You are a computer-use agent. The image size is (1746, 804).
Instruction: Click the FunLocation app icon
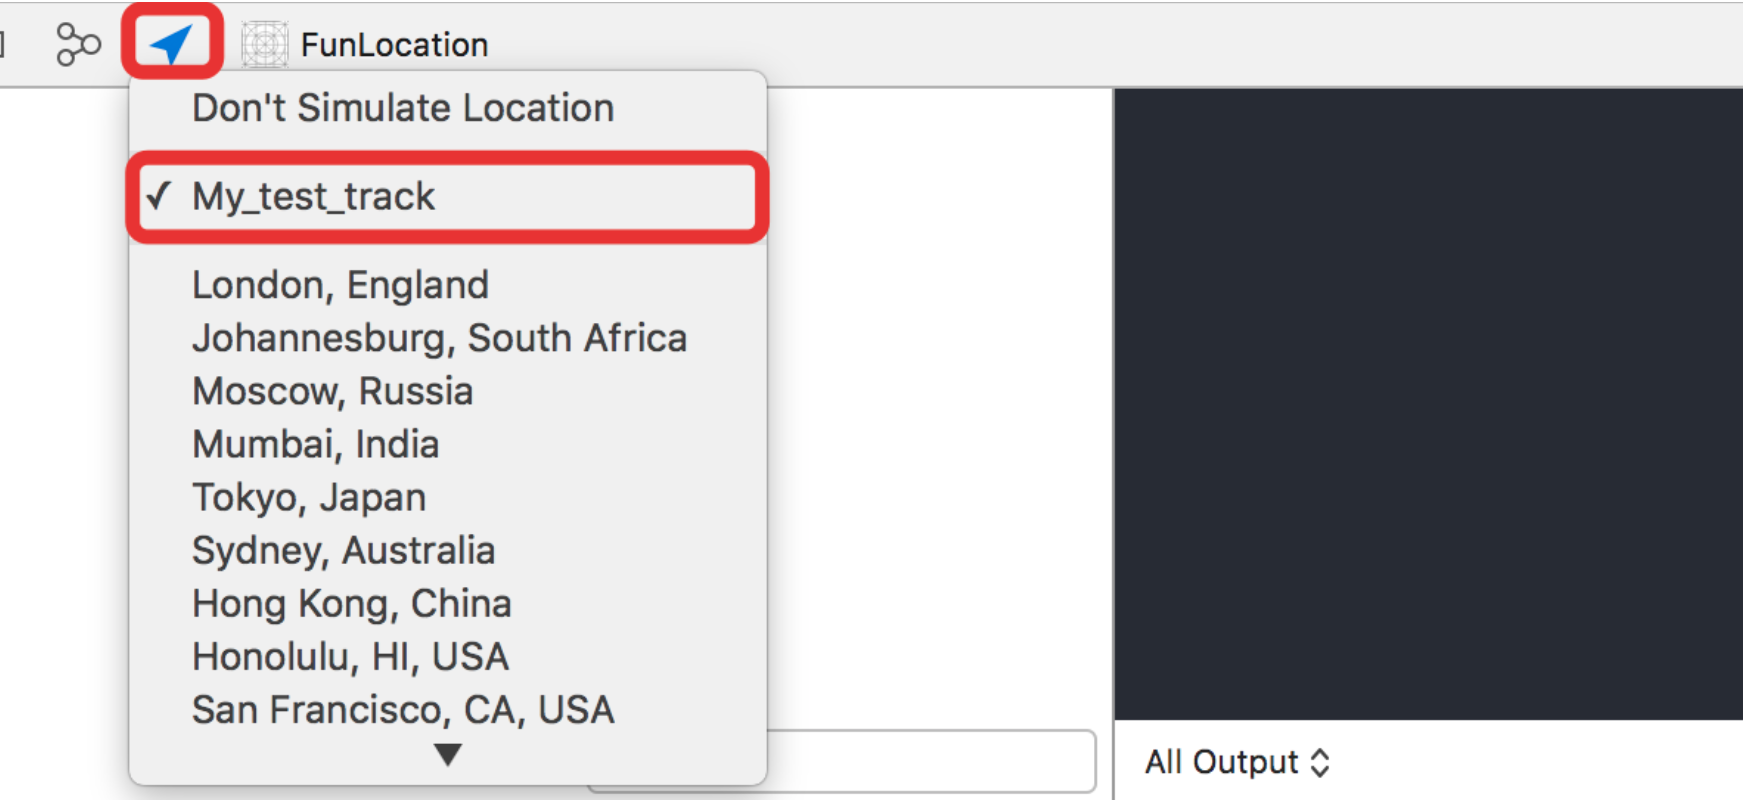pyautogui.click(x=265, y=45)
